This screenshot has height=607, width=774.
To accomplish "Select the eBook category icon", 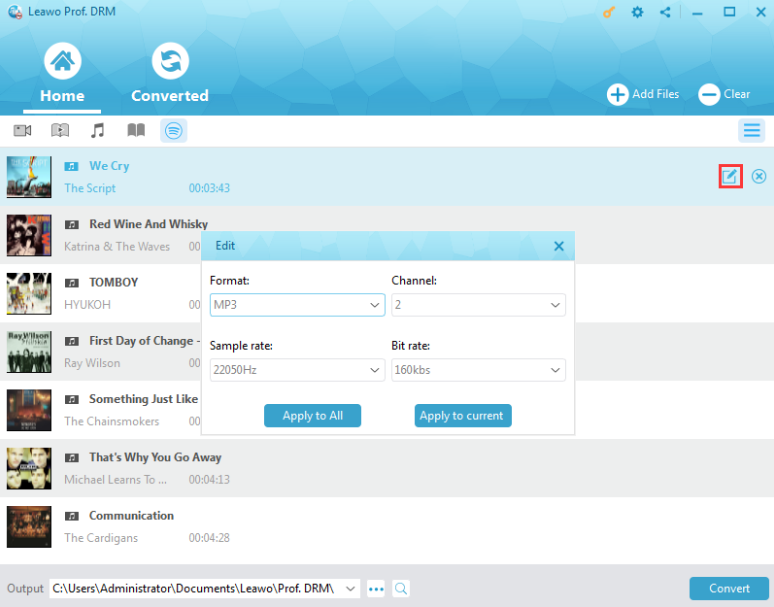I will (x=136, y=130).
